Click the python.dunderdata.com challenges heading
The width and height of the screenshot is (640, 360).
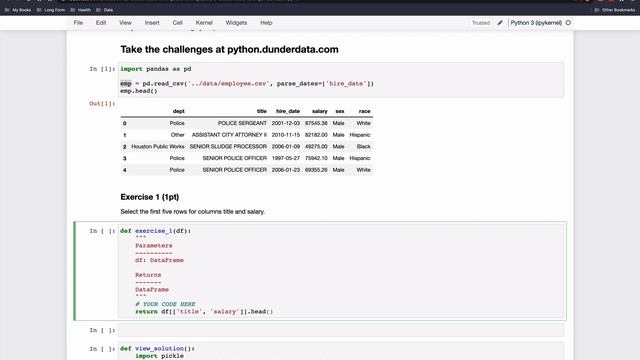(x=229, y=49)
